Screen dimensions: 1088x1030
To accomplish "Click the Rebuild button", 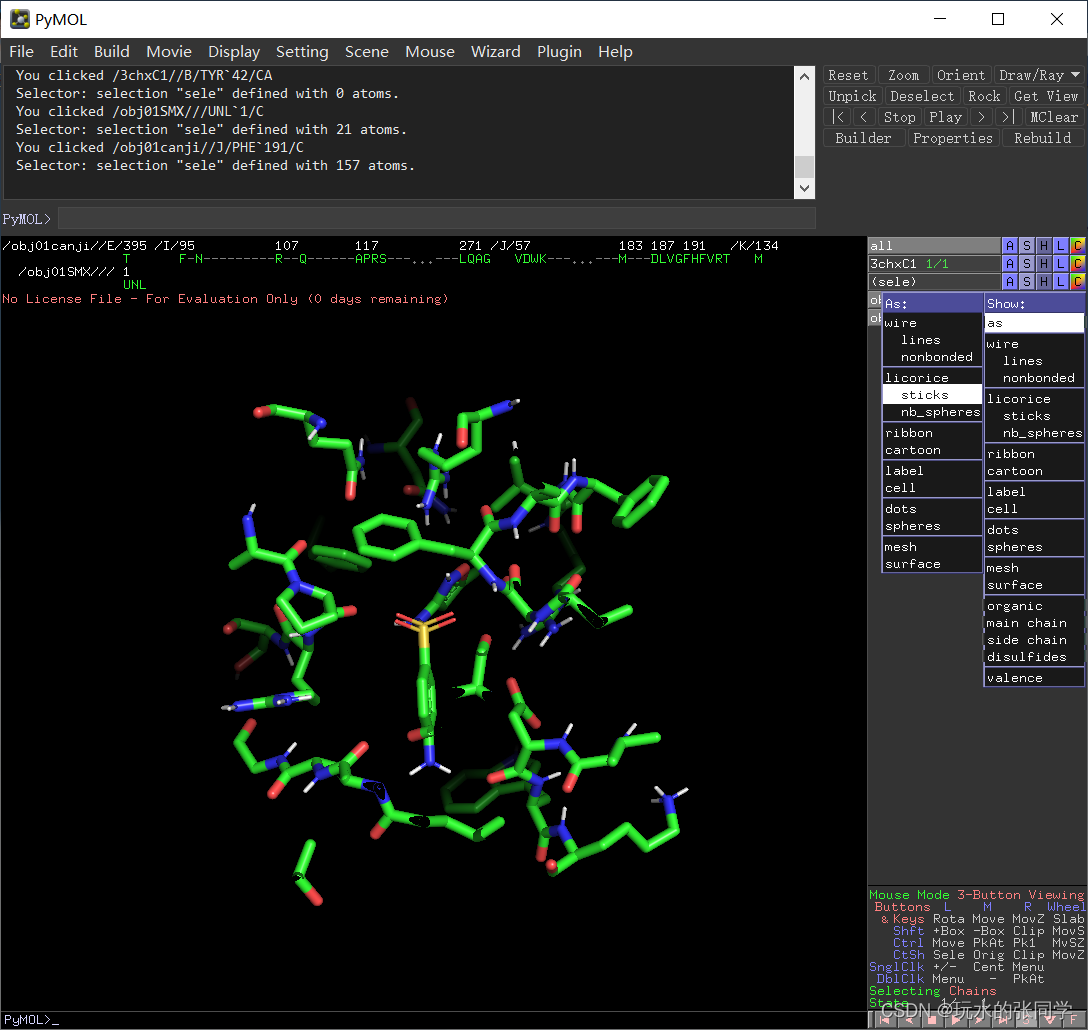I will [1042, 138].
